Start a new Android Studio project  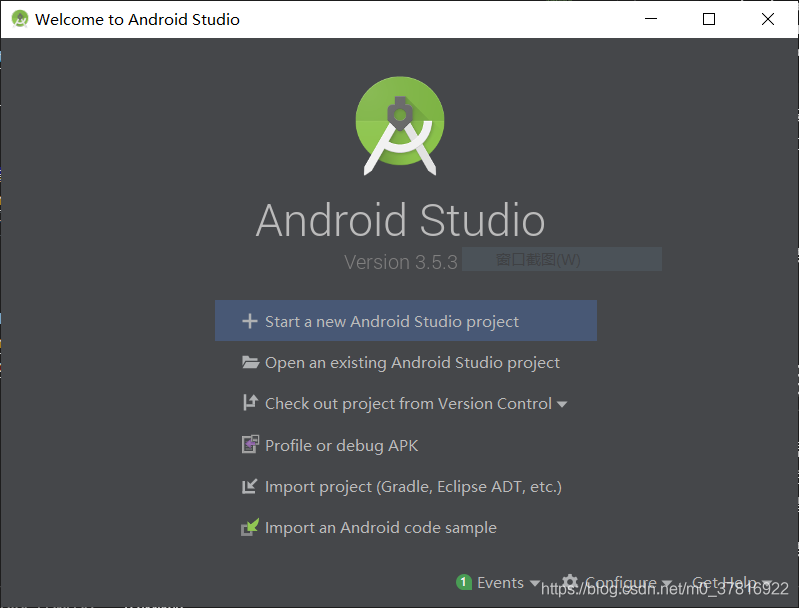click(x=406, y=321)
